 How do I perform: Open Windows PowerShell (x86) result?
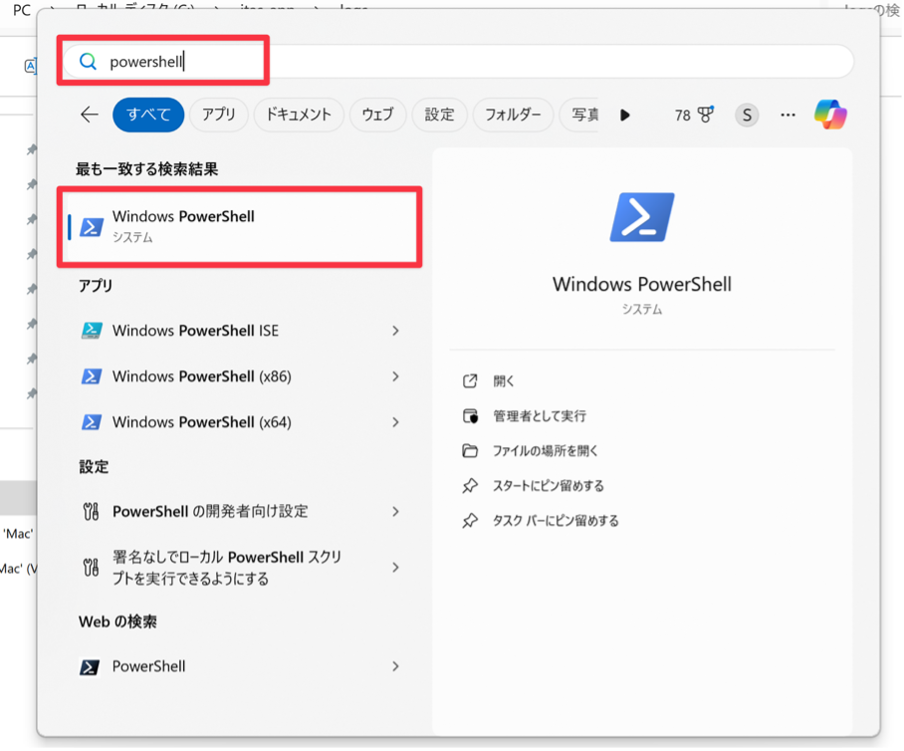[239, 376]
